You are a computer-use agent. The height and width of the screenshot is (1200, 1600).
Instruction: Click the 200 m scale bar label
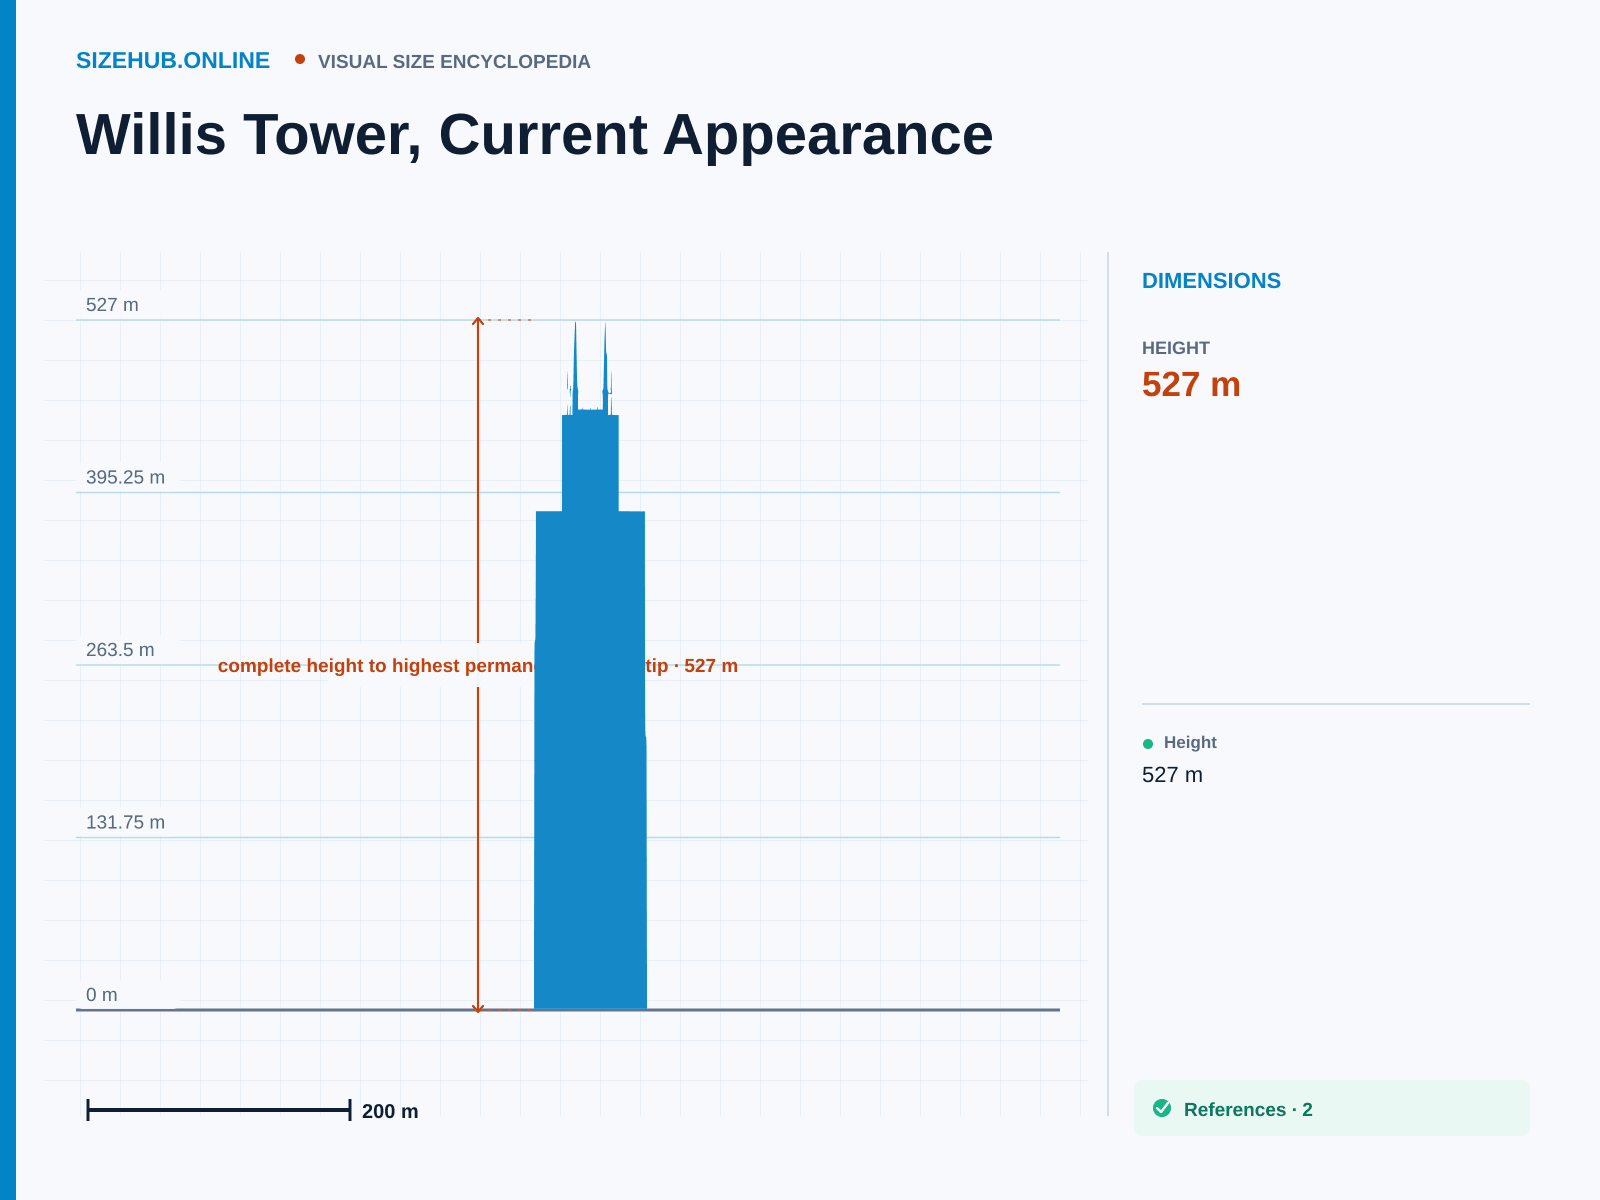coord(390,1111)
